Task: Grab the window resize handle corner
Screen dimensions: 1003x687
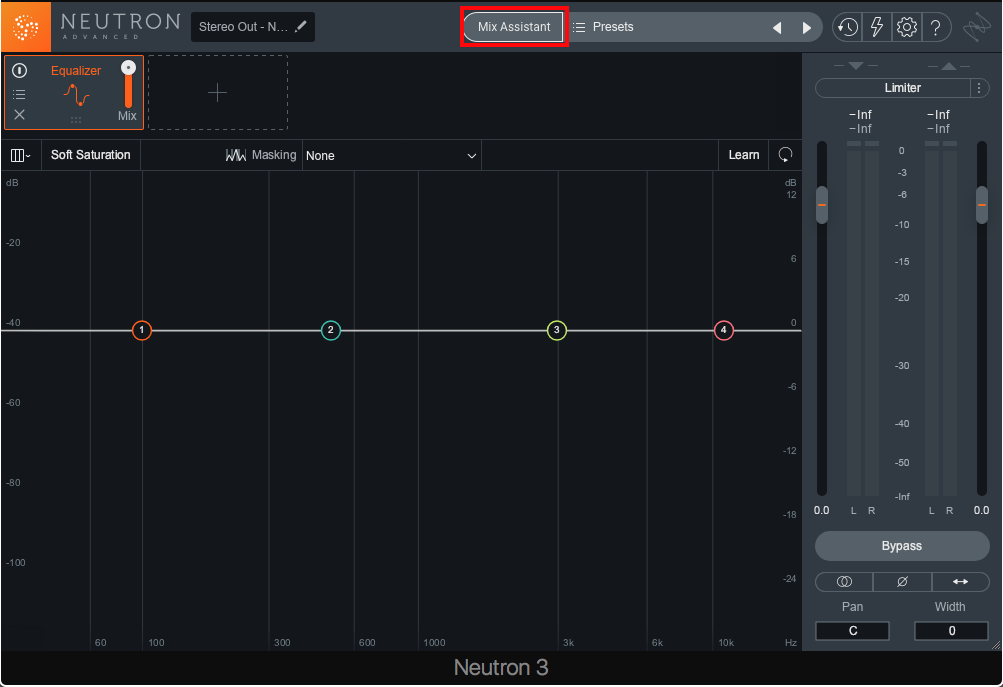Action: [x=995, y=645]
